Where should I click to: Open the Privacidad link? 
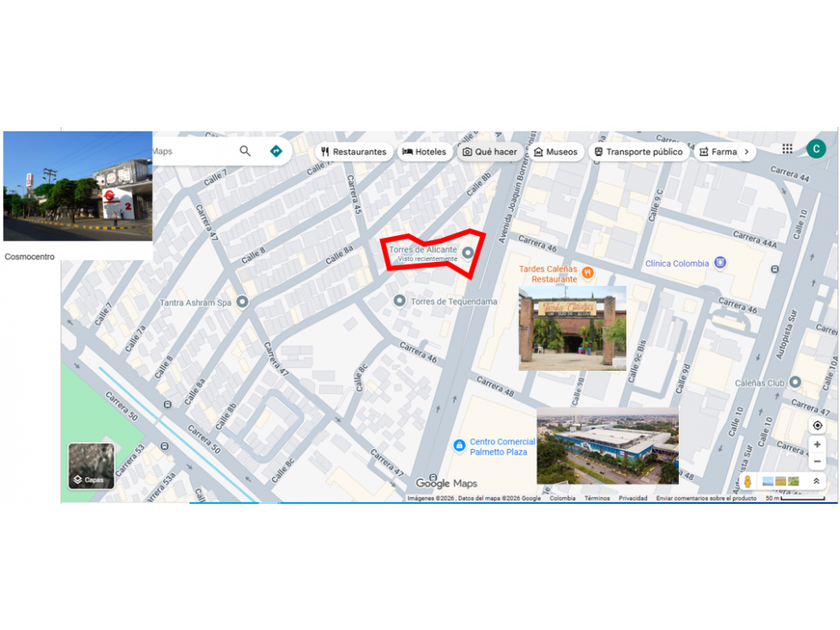coord(633,498)
